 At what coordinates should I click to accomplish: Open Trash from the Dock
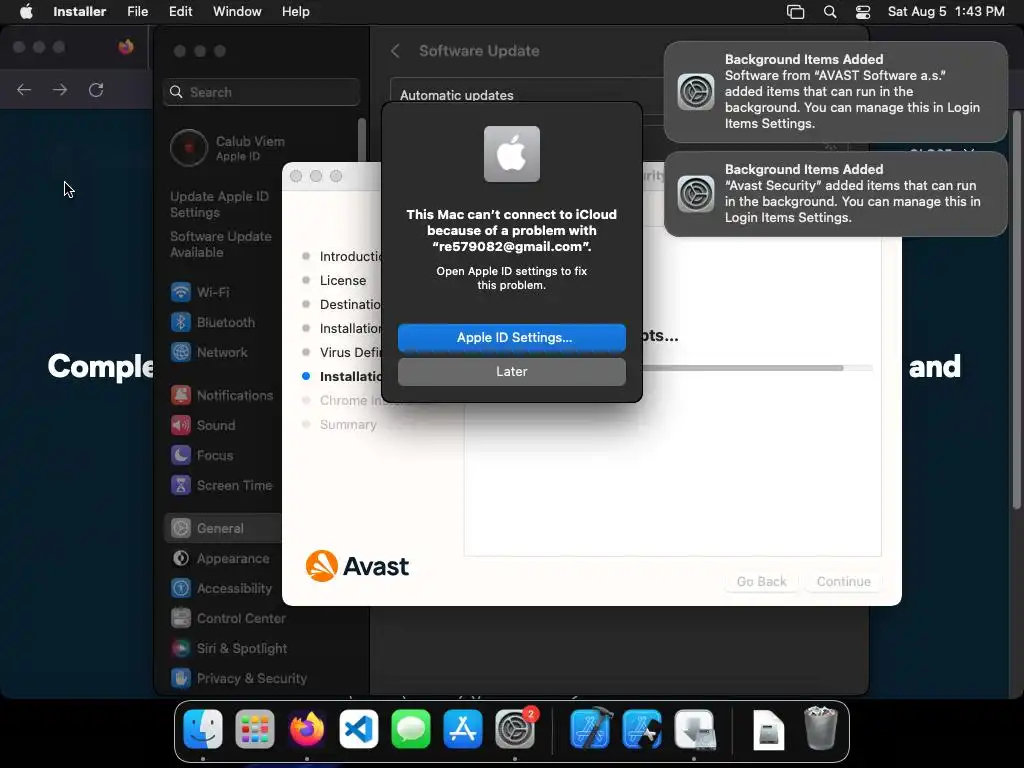tap(820, 729)
